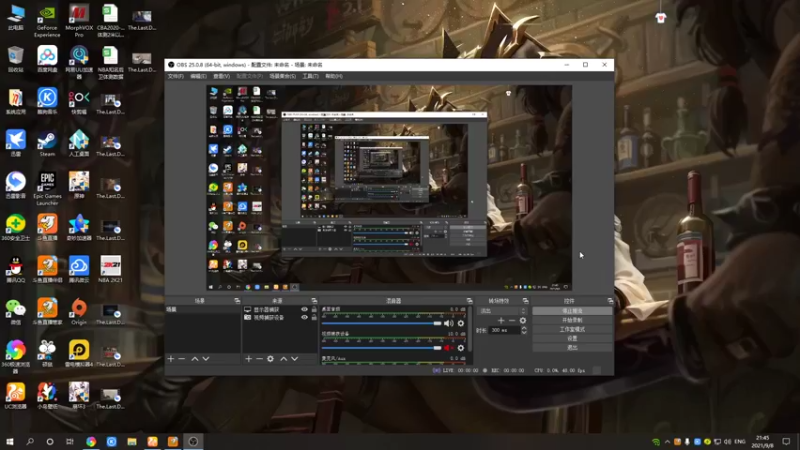Screen dimensions: 800x450
Task: Click the 300 ms transition duration field
Action: click(x=505, y=331)
